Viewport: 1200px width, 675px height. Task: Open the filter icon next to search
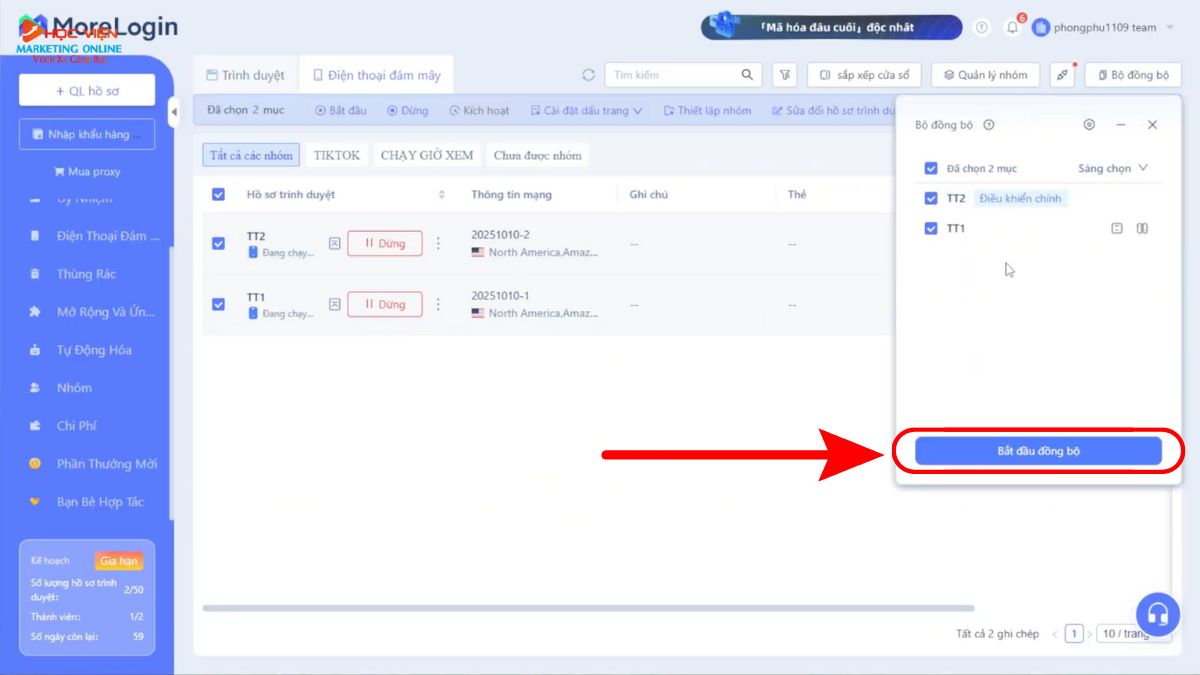785,75
